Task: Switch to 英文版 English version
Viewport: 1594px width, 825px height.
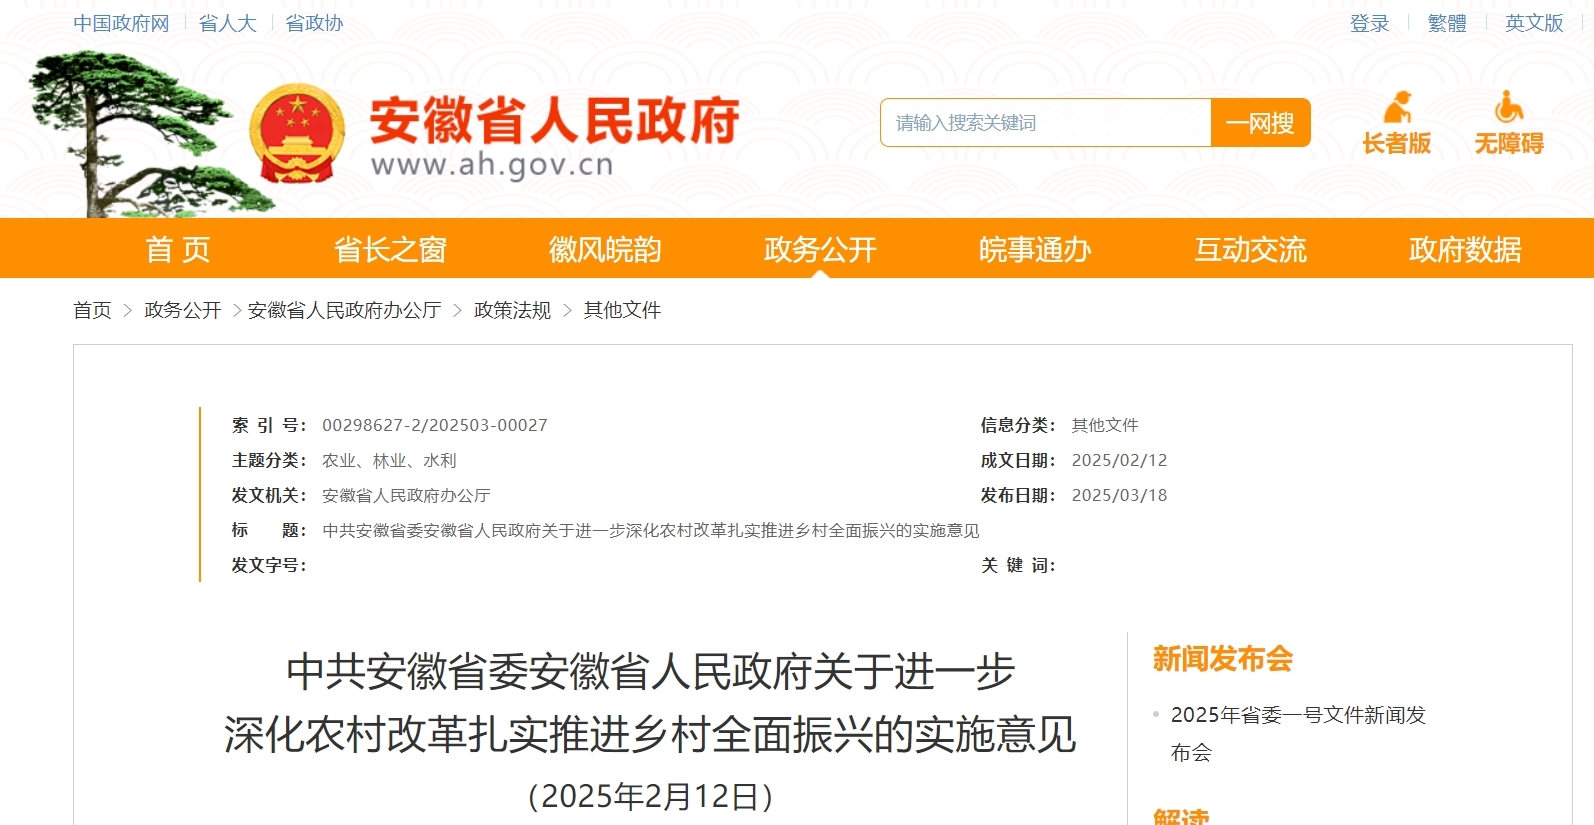Action: [1534, 23]
